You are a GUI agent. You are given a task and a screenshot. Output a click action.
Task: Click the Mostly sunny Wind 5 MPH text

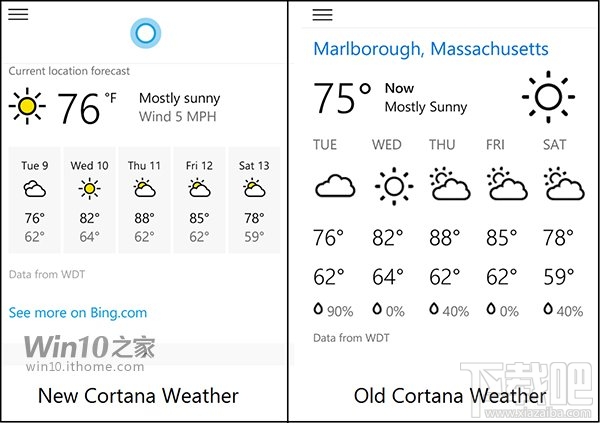tap(179, 107)
